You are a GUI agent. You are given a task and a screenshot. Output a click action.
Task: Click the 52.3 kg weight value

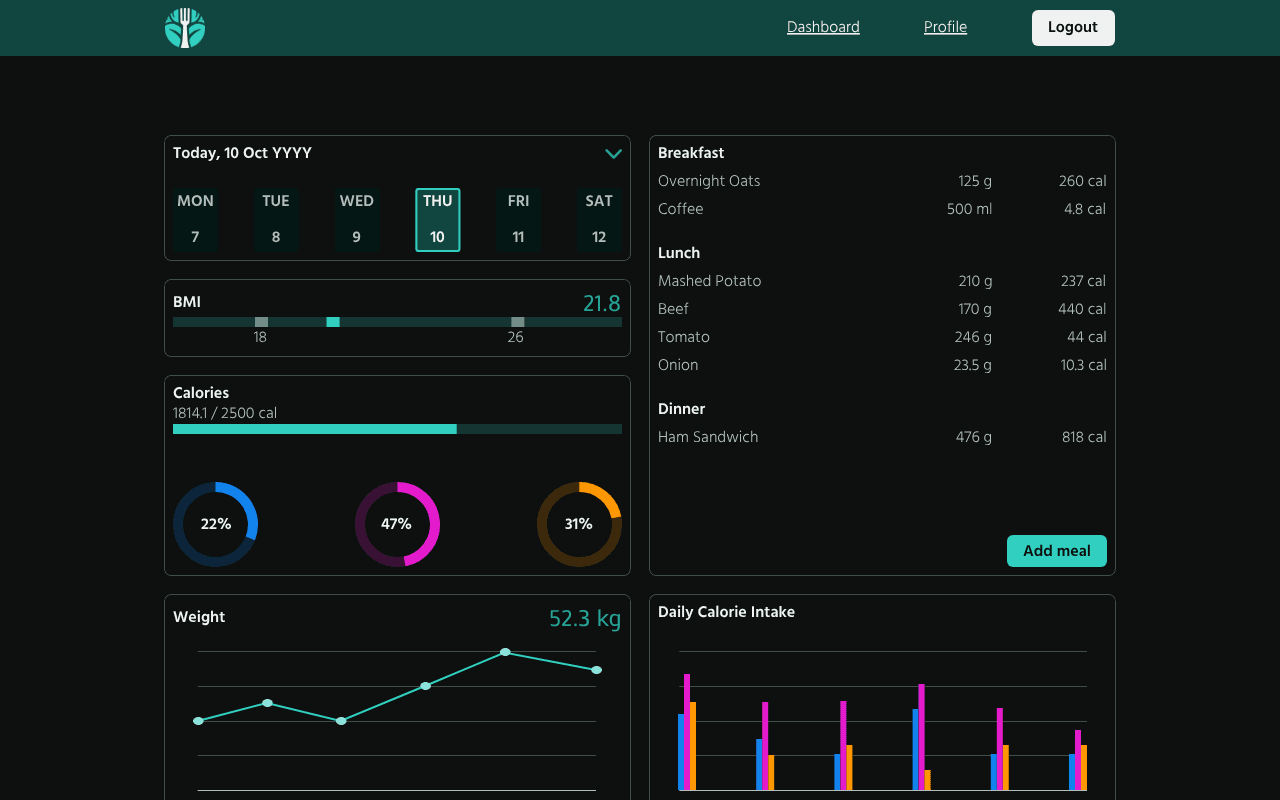pyautogui.click(x=585, y=619)
